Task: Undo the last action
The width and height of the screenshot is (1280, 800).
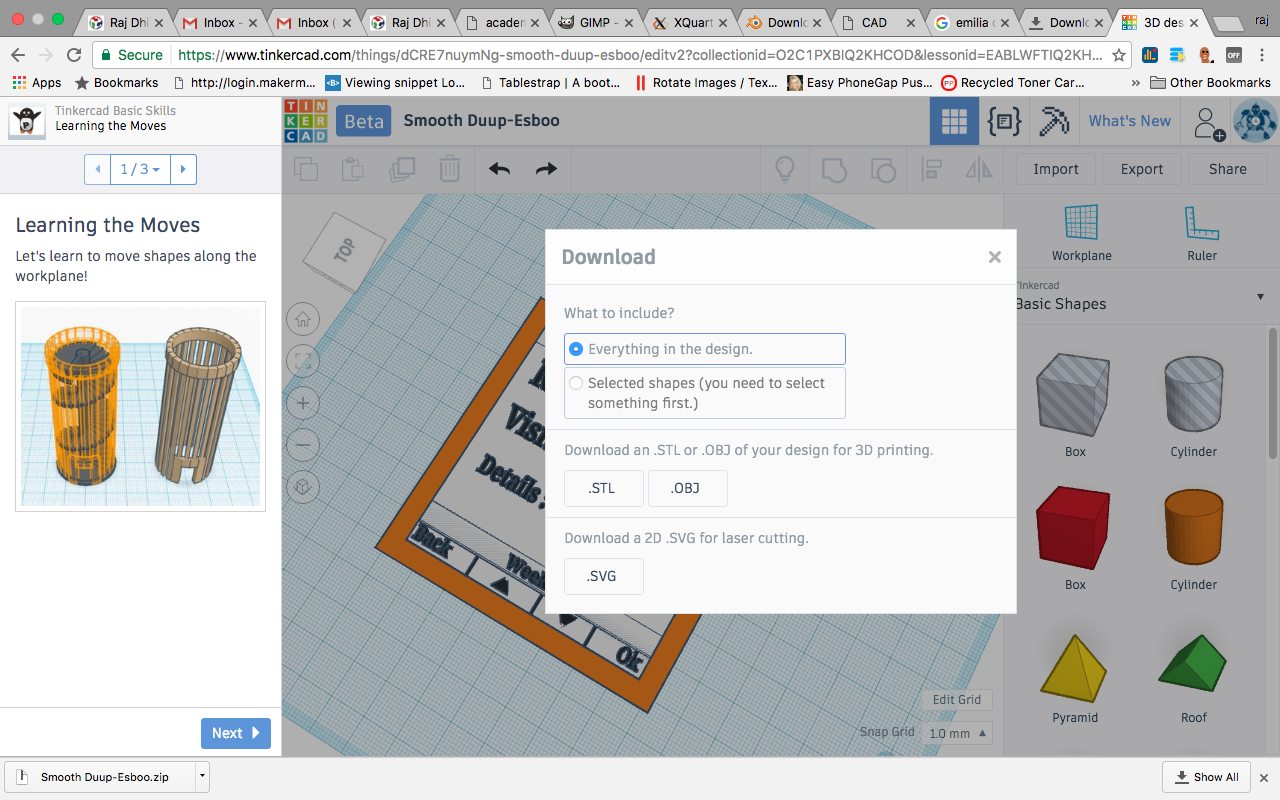Action: [500, 169]
